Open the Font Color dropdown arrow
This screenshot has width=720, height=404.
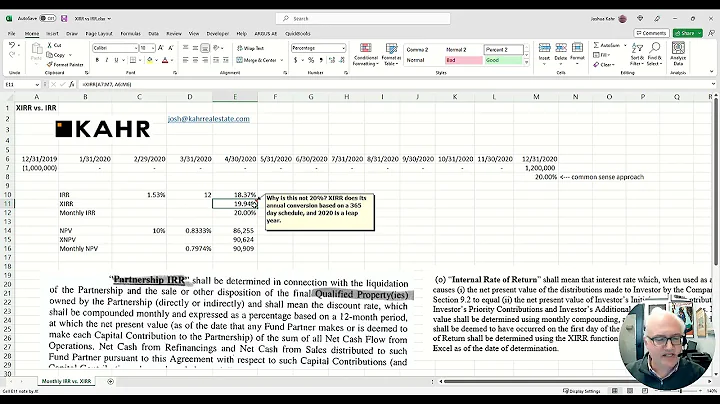(x=172, y=60)
